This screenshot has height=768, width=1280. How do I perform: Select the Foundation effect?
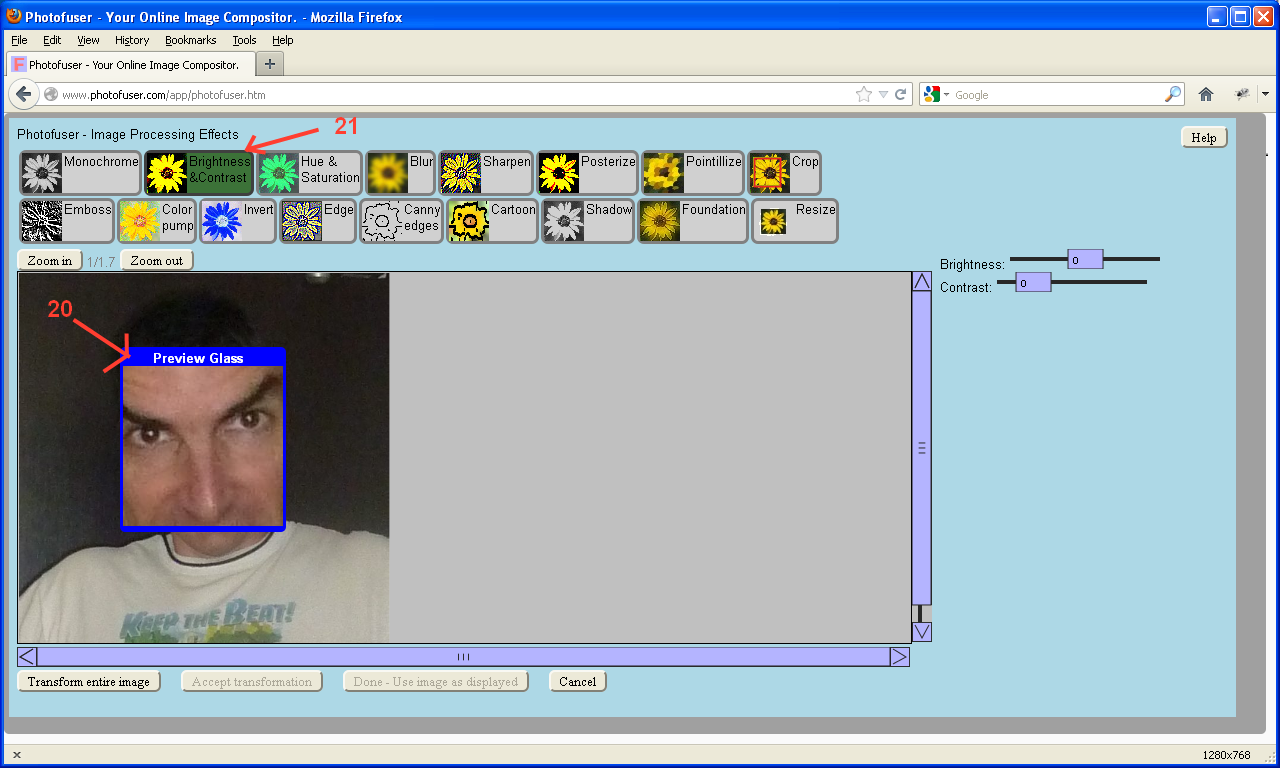coord(693,221)
